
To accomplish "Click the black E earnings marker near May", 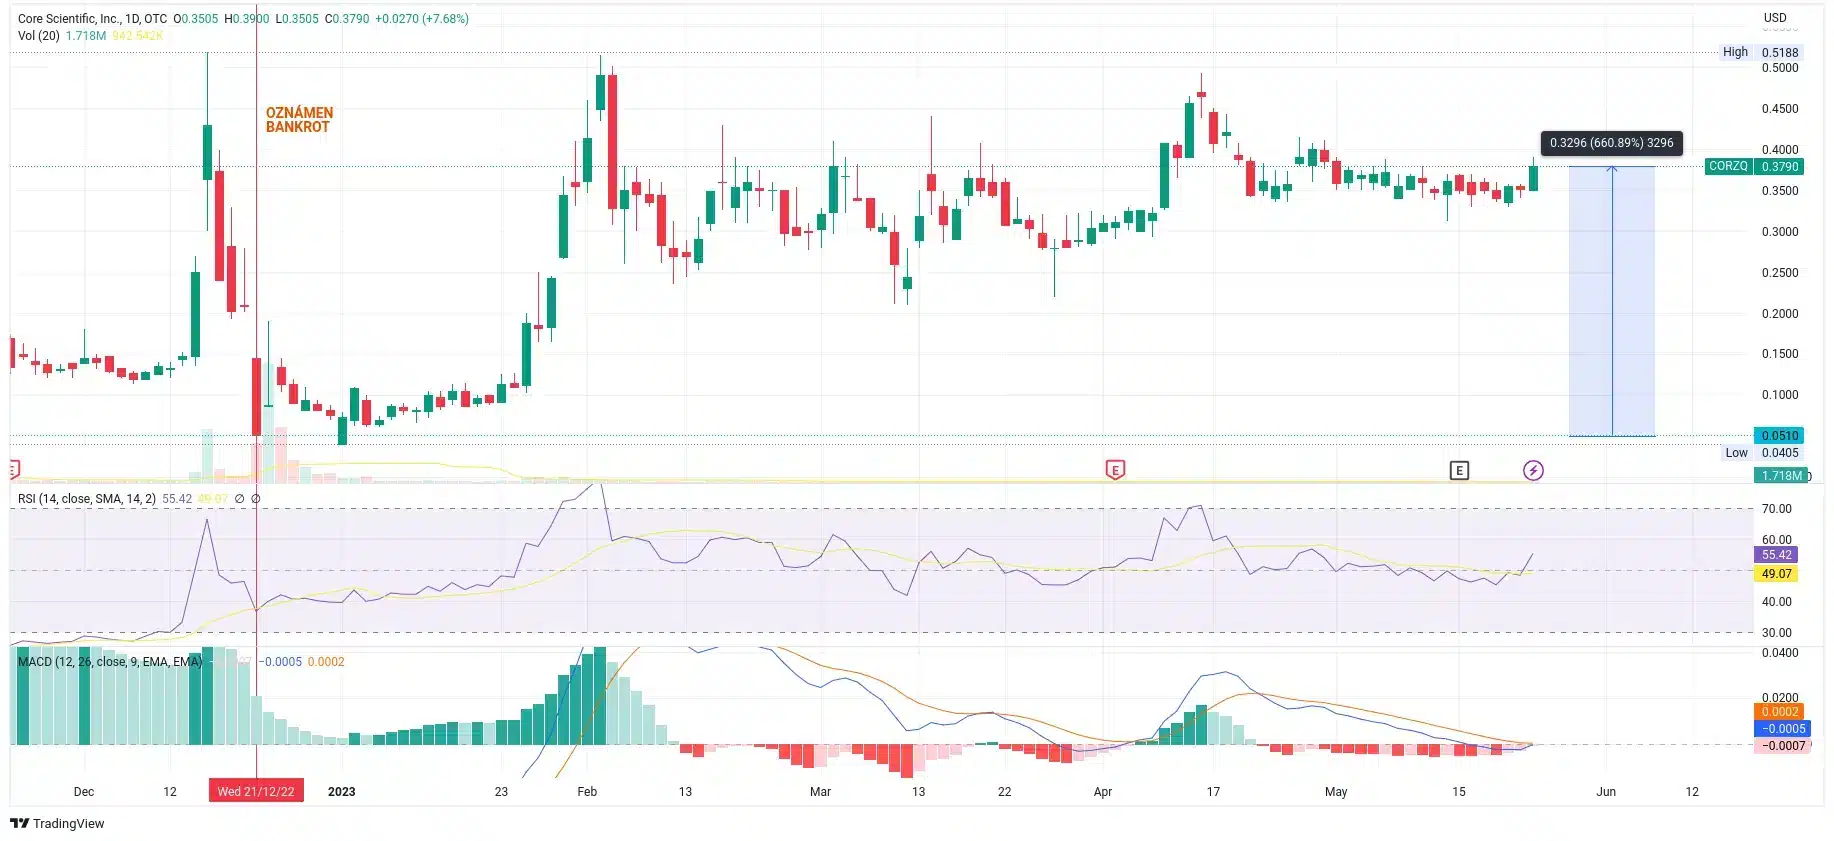I will click(1459, 470).
